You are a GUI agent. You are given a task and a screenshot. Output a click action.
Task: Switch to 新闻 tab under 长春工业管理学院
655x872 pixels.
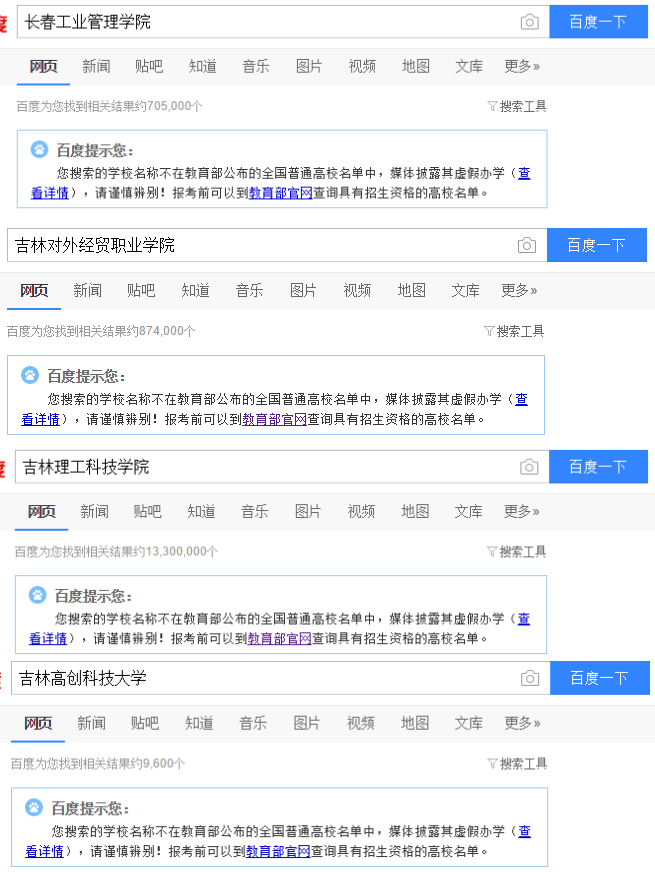96,67
